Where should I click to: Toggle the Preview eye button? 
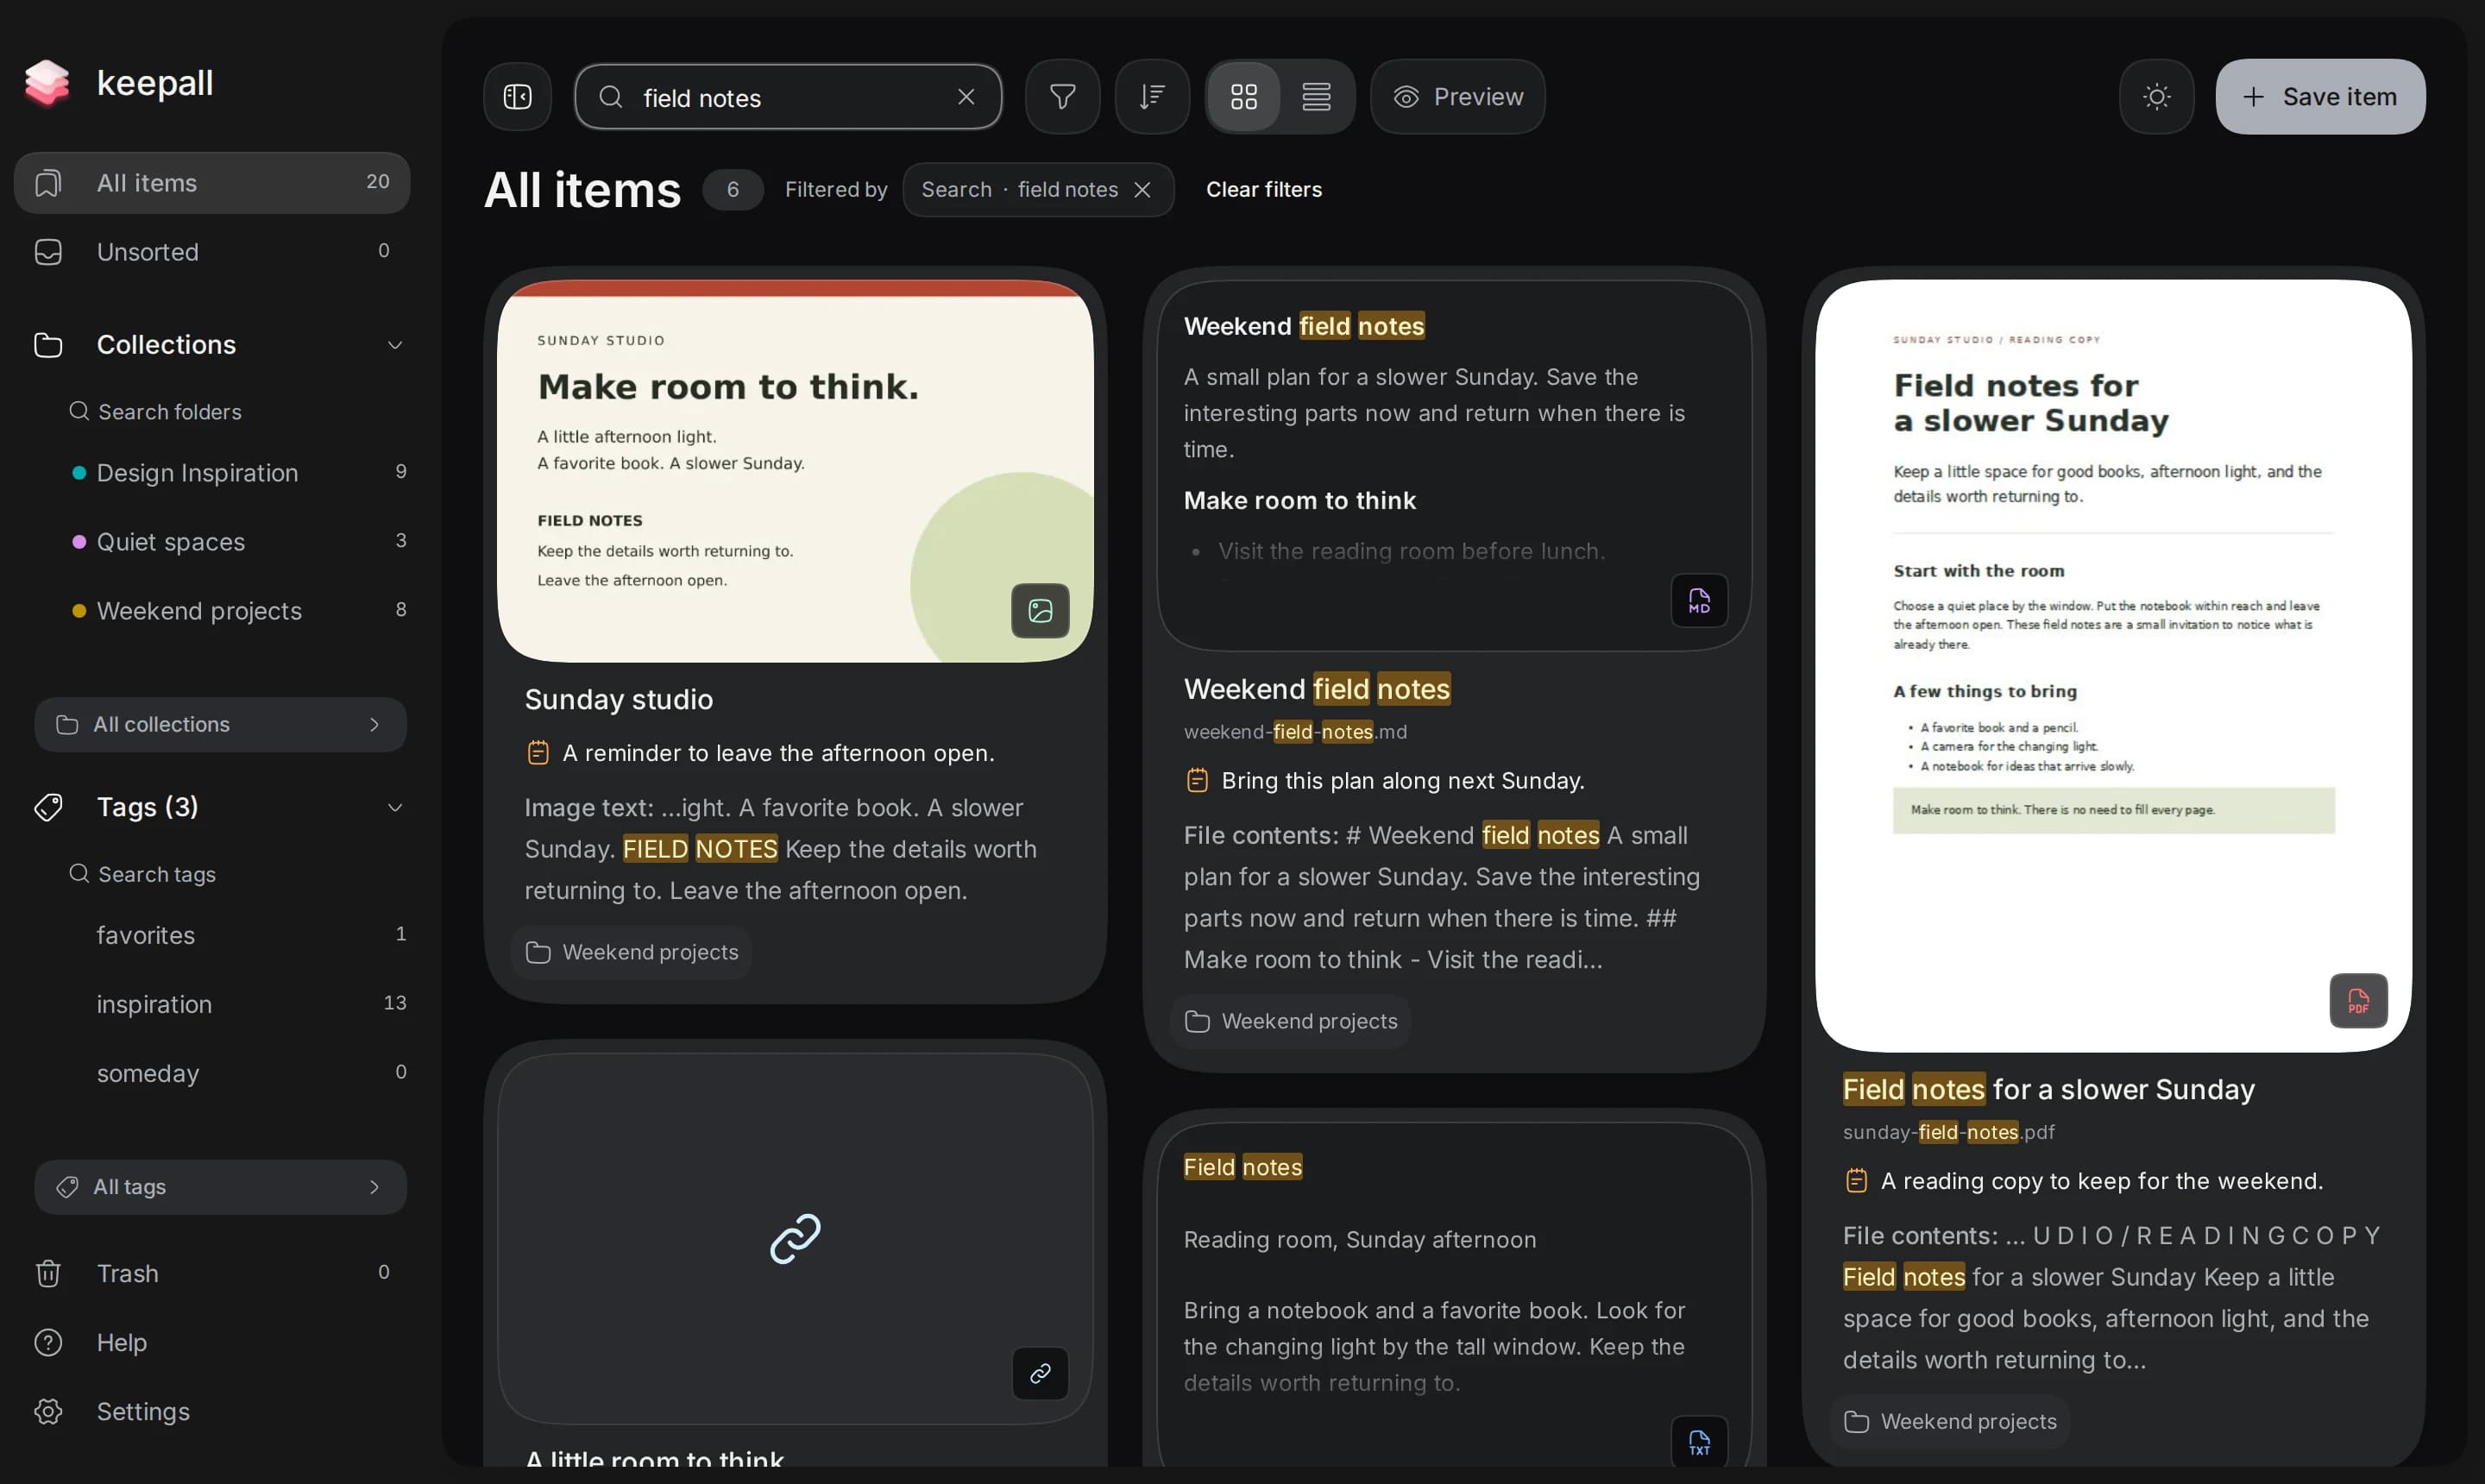(1457, 97)
